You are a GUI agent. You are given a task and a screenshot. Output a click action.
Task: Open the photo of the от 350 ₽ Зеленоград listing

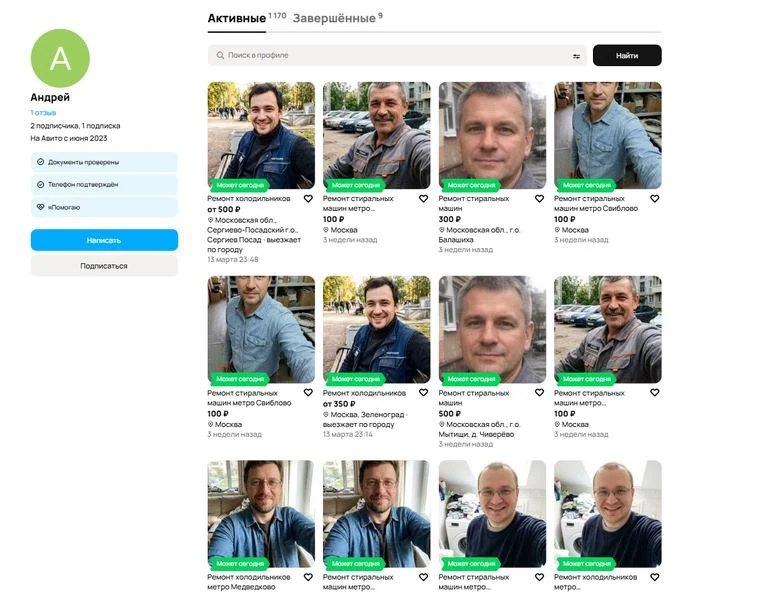[x=377, y=330]
